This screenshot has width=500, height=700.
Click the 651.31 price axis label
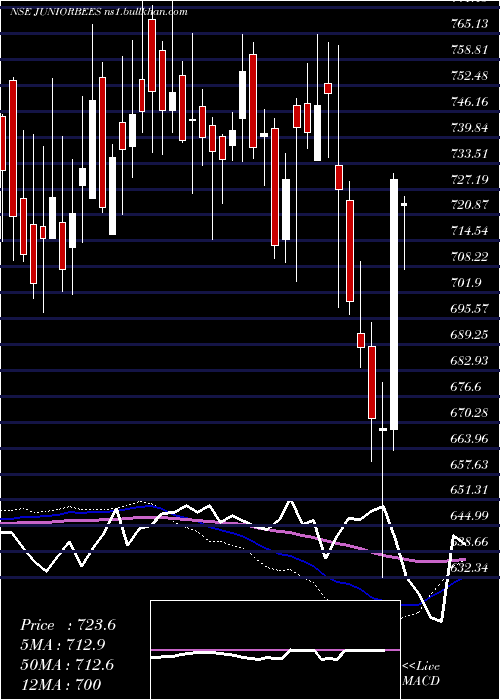click(x=470, y=490)
